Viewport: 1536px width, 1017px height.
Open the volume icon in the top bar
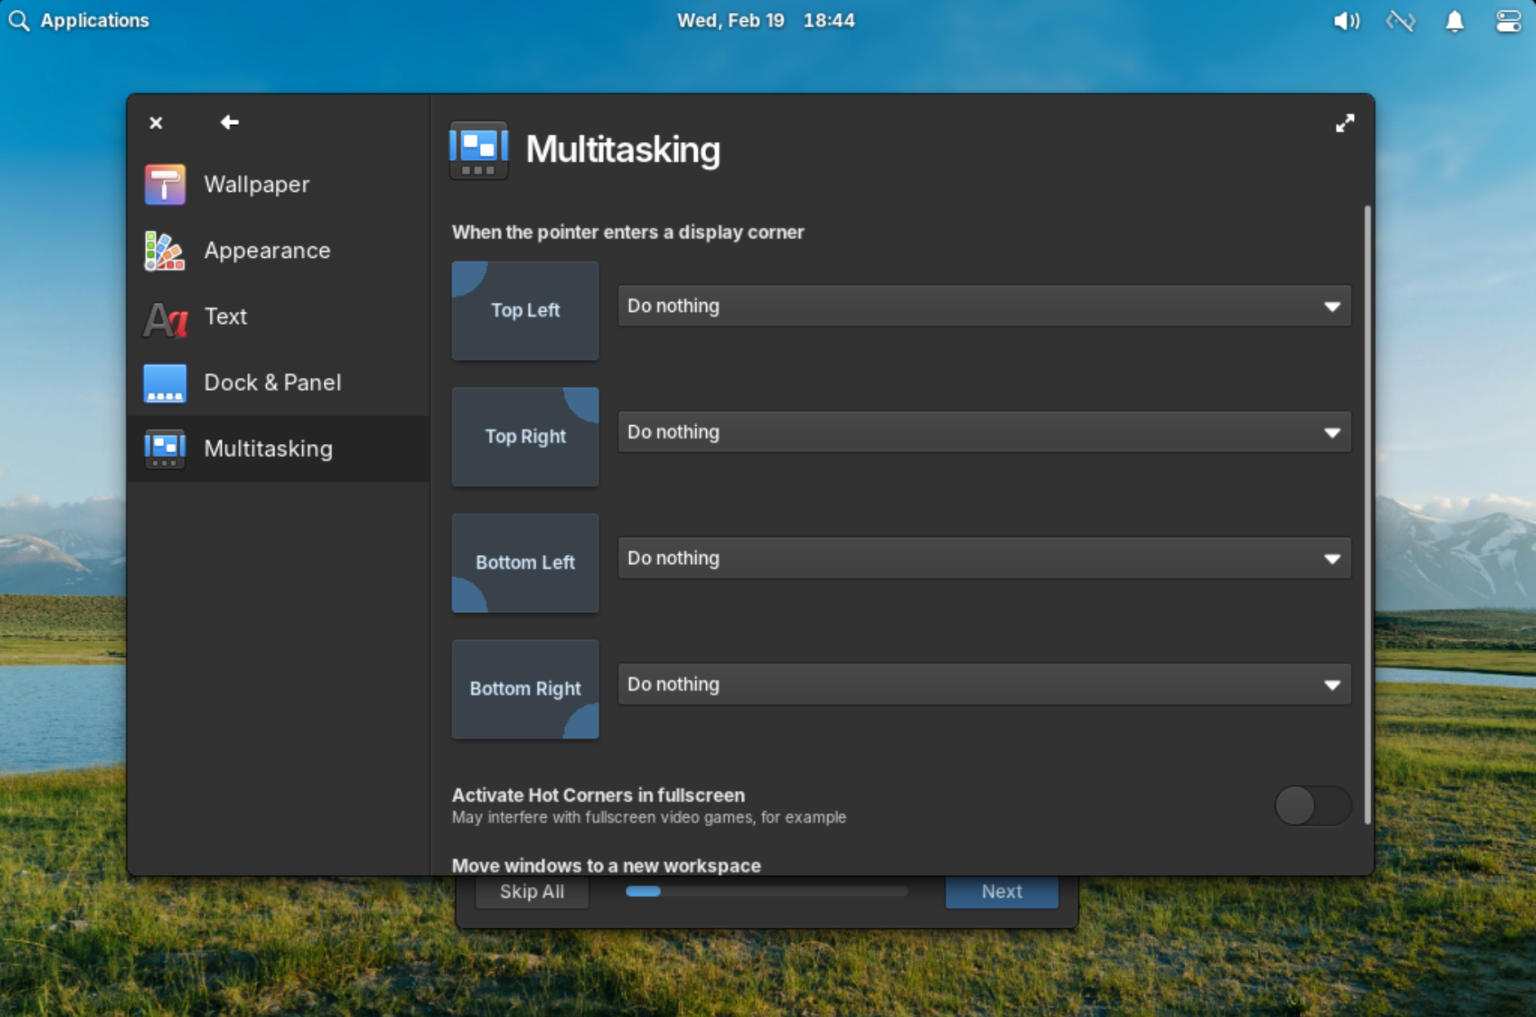[1347, 20]
